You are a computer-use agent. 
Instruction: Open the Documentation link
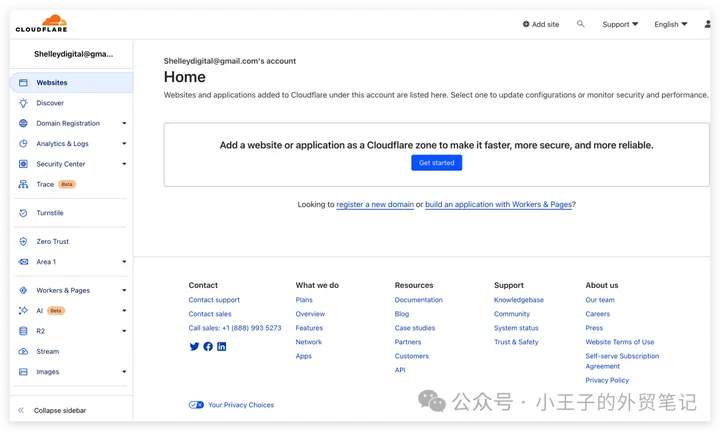pyautogui.click(x=418, y=300)
